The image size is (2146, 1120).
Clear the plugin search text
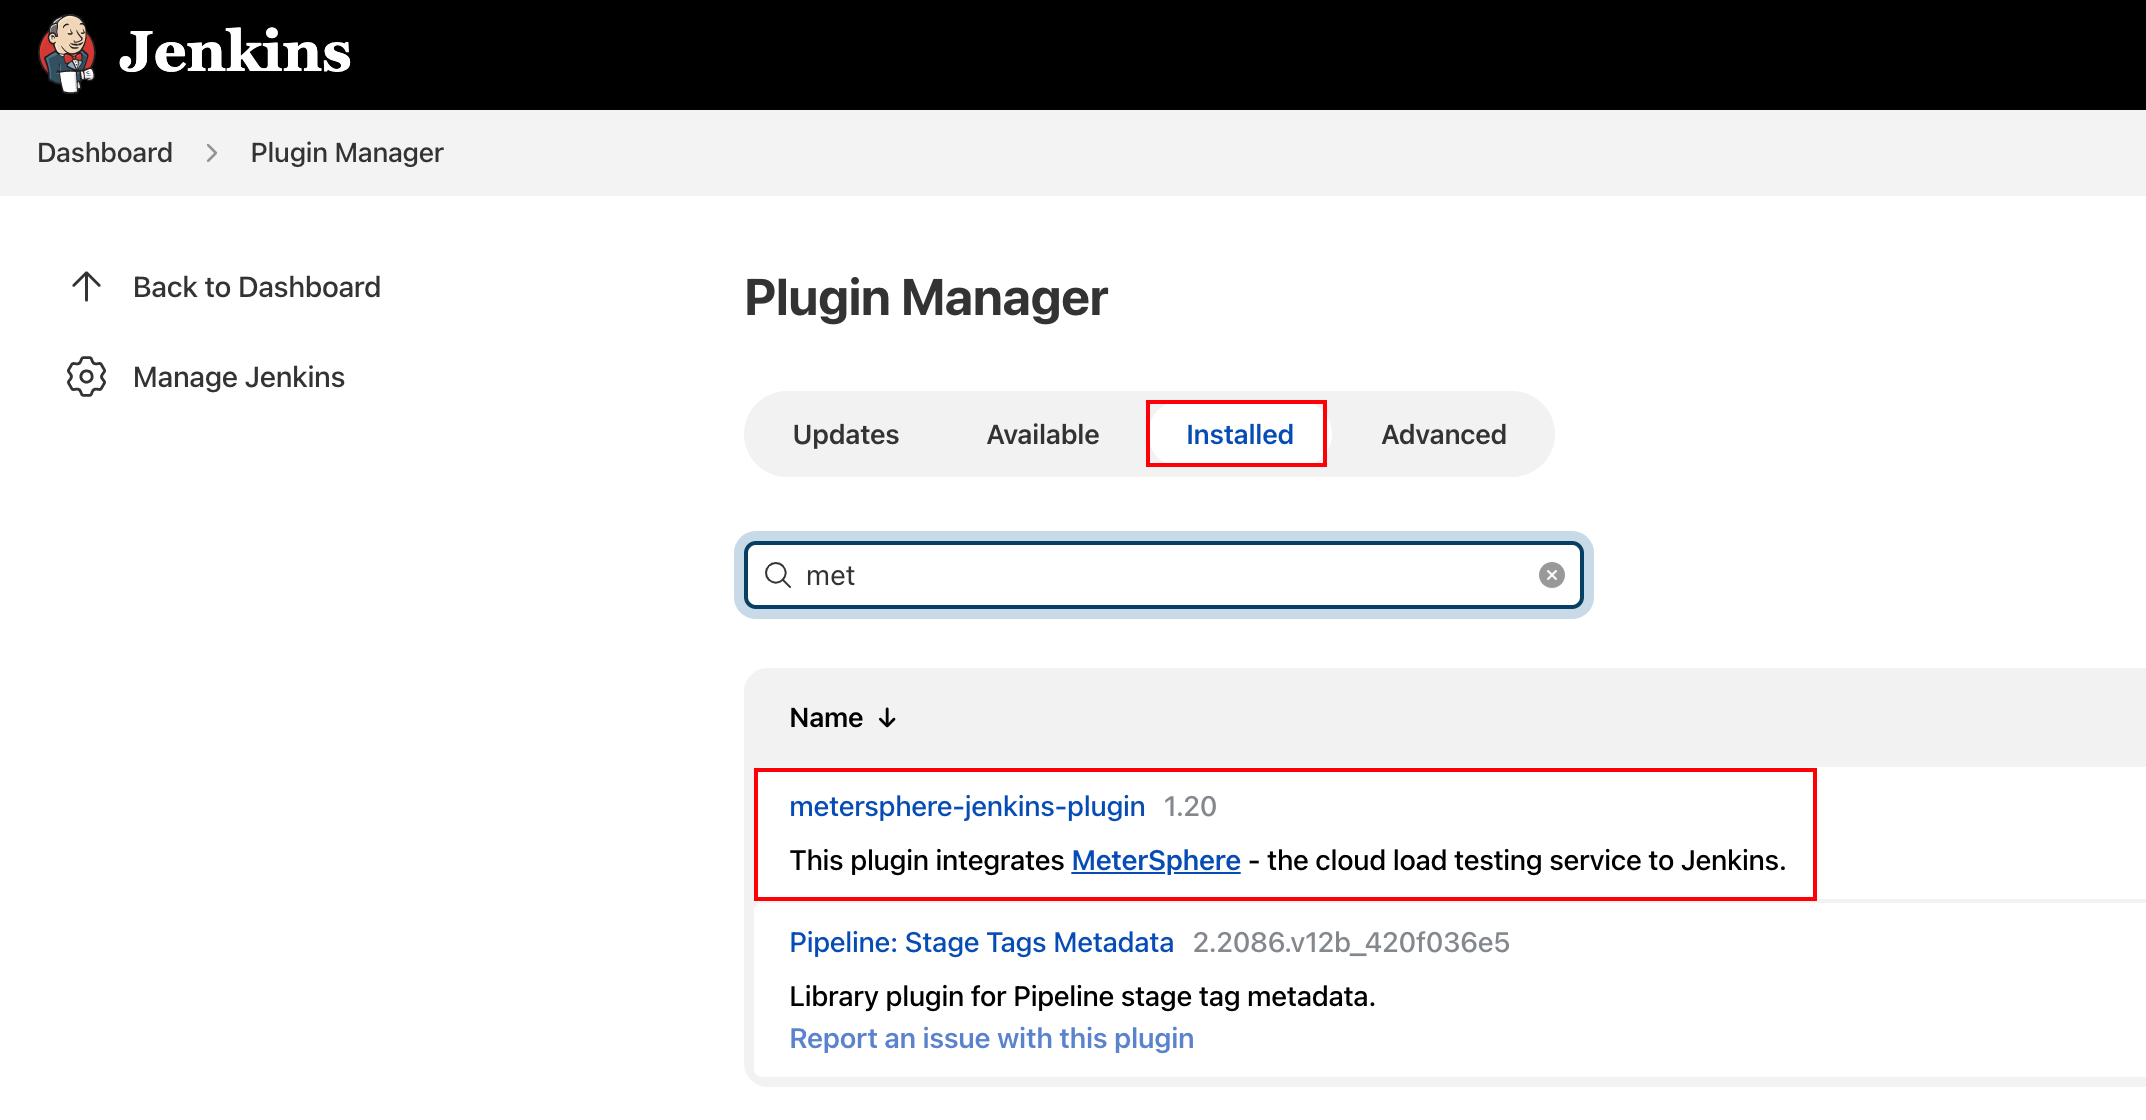point(1552,575)
